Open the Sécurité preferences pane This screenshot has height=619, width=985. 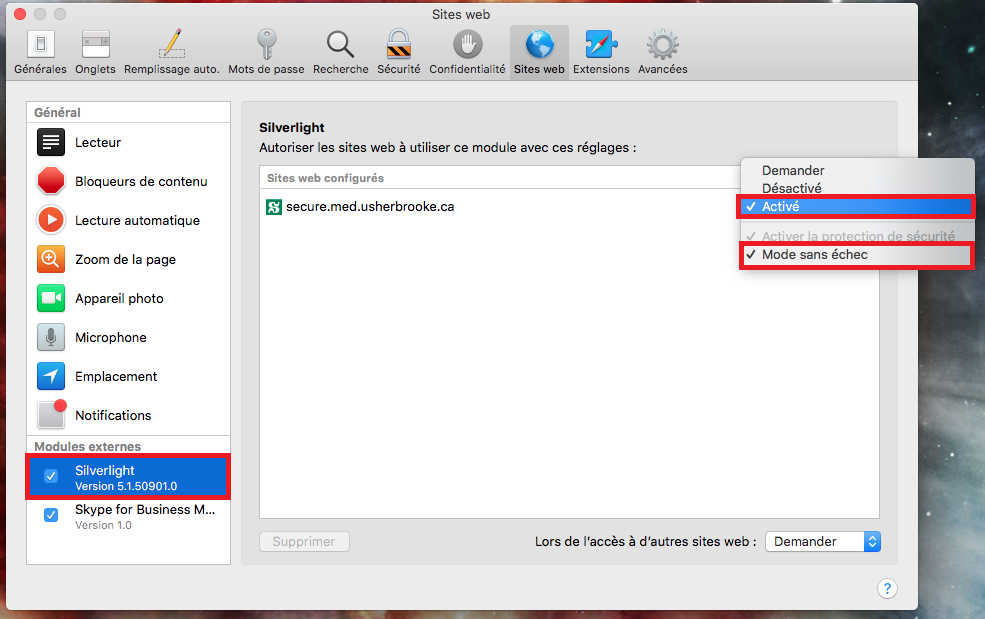click(398, 52)
